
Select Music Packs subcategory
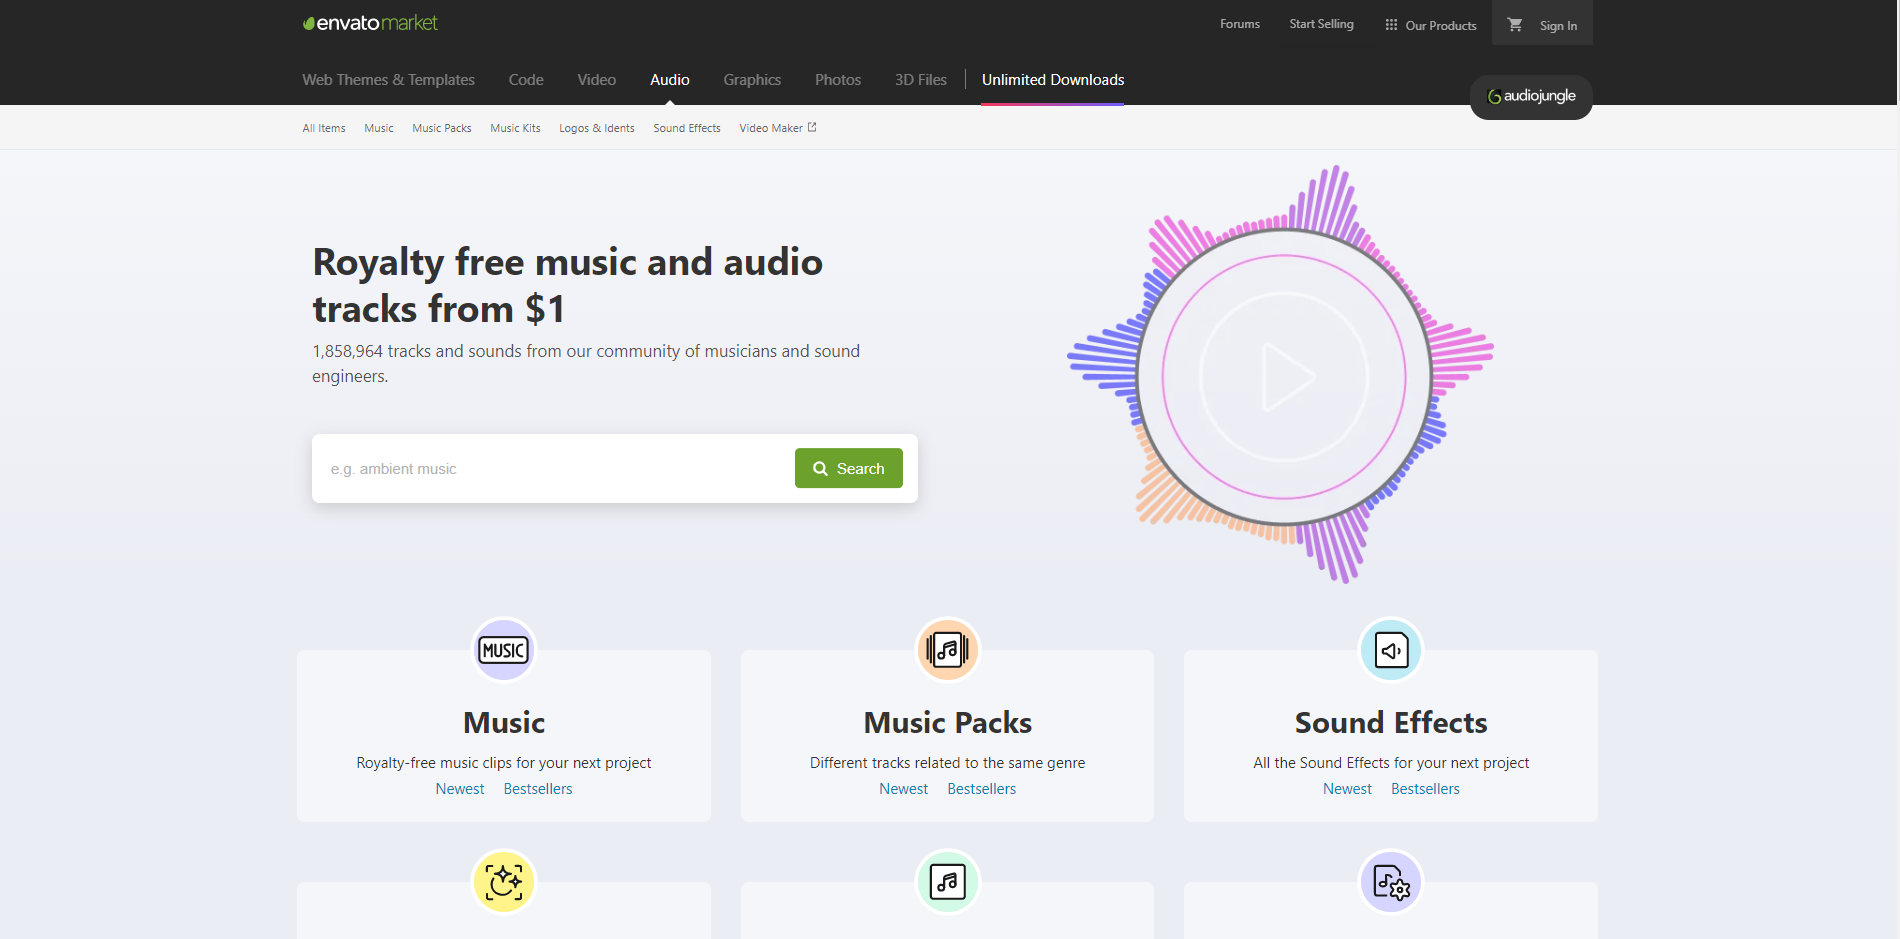click(442, 128)
